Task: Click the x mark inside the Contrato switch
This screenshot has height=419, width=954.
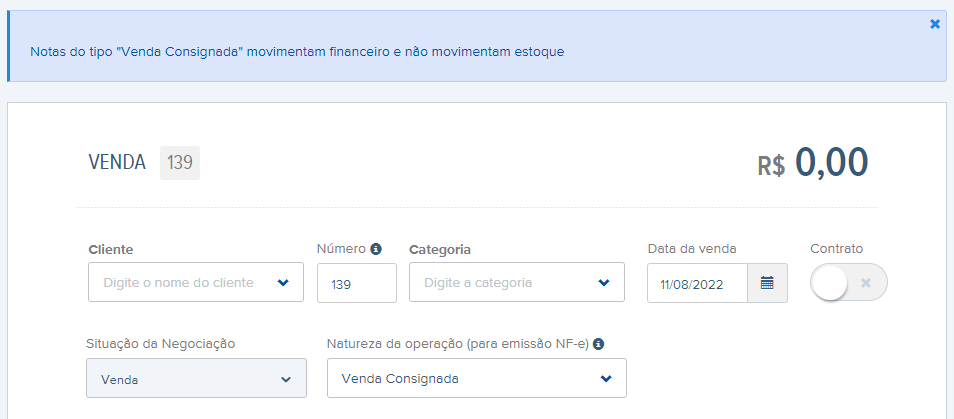Action: point(866,283)
